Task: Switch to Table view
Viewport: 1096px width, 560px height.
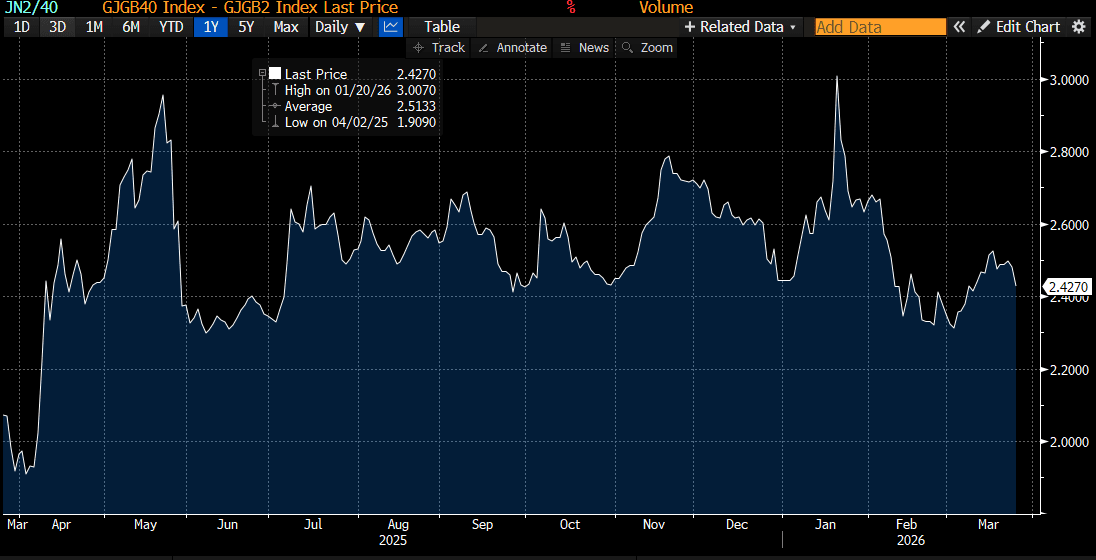Action: coord(442,27)
